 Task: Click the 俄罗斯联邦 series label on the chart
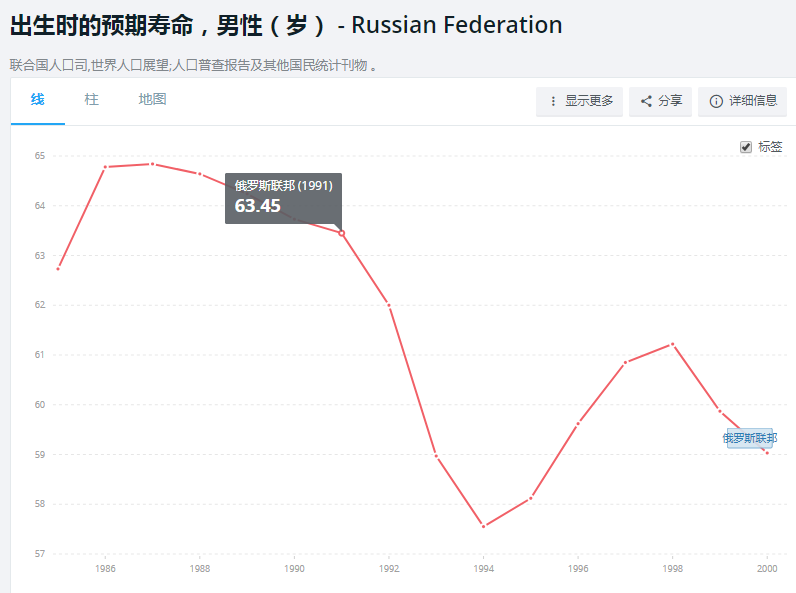pyautogui.click(x=750, y=438)
